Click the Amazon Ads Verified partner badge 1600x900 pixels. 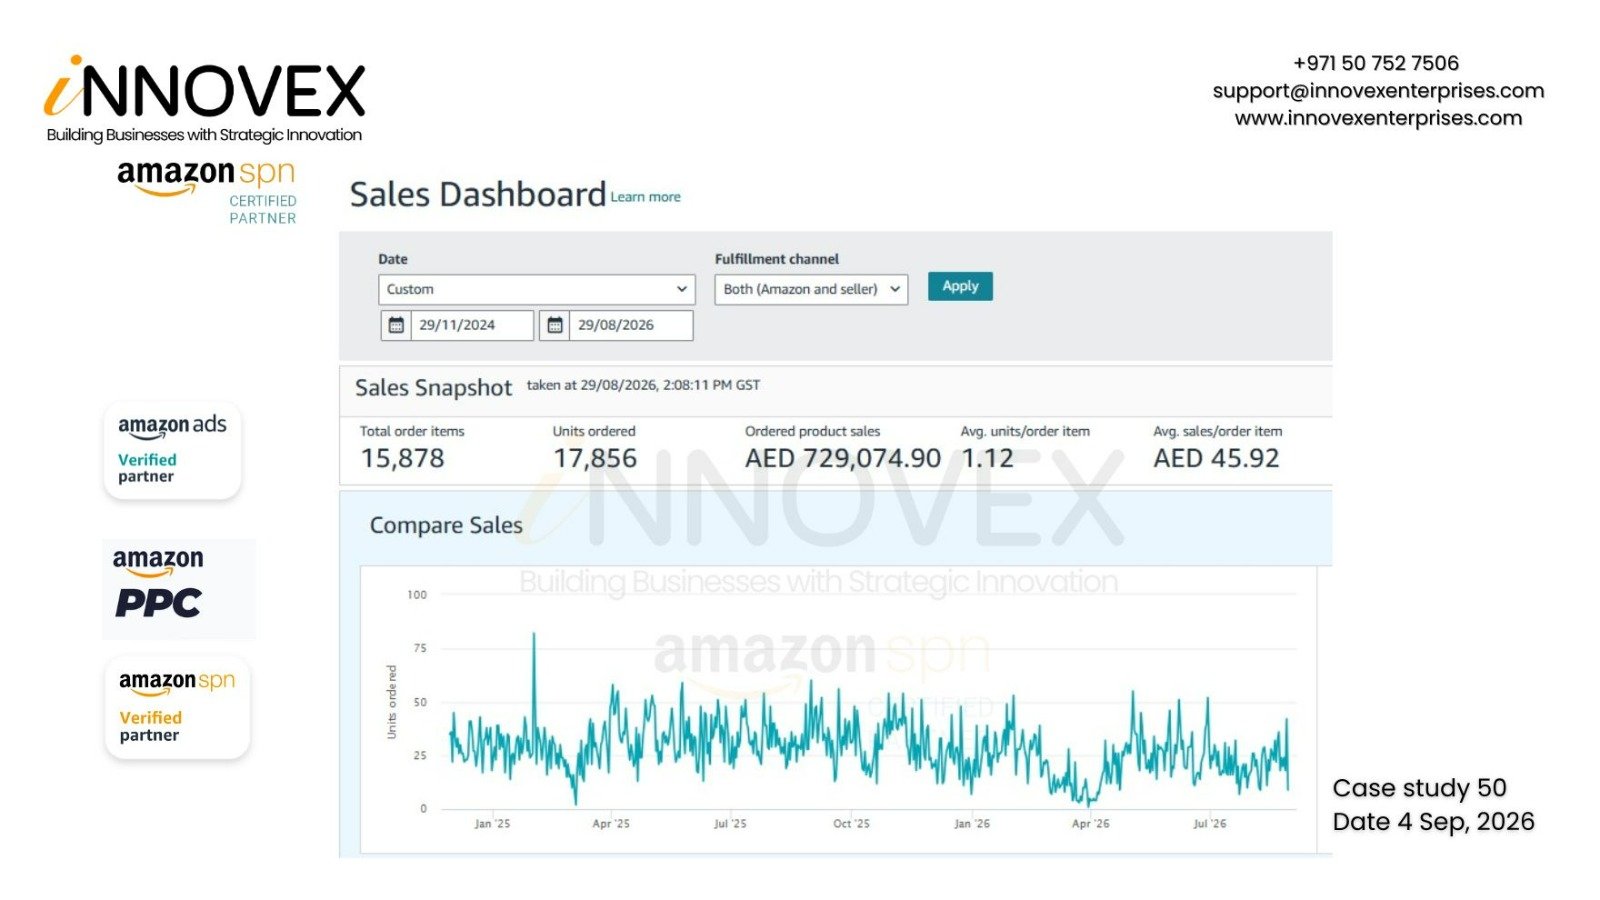click(173, 450)
